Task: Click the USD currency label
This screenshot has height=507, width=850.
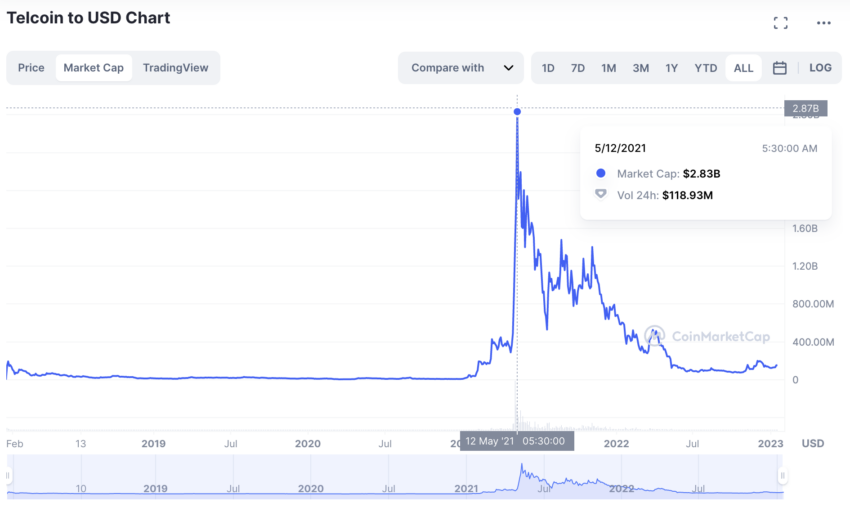Action: click(813, 444)
